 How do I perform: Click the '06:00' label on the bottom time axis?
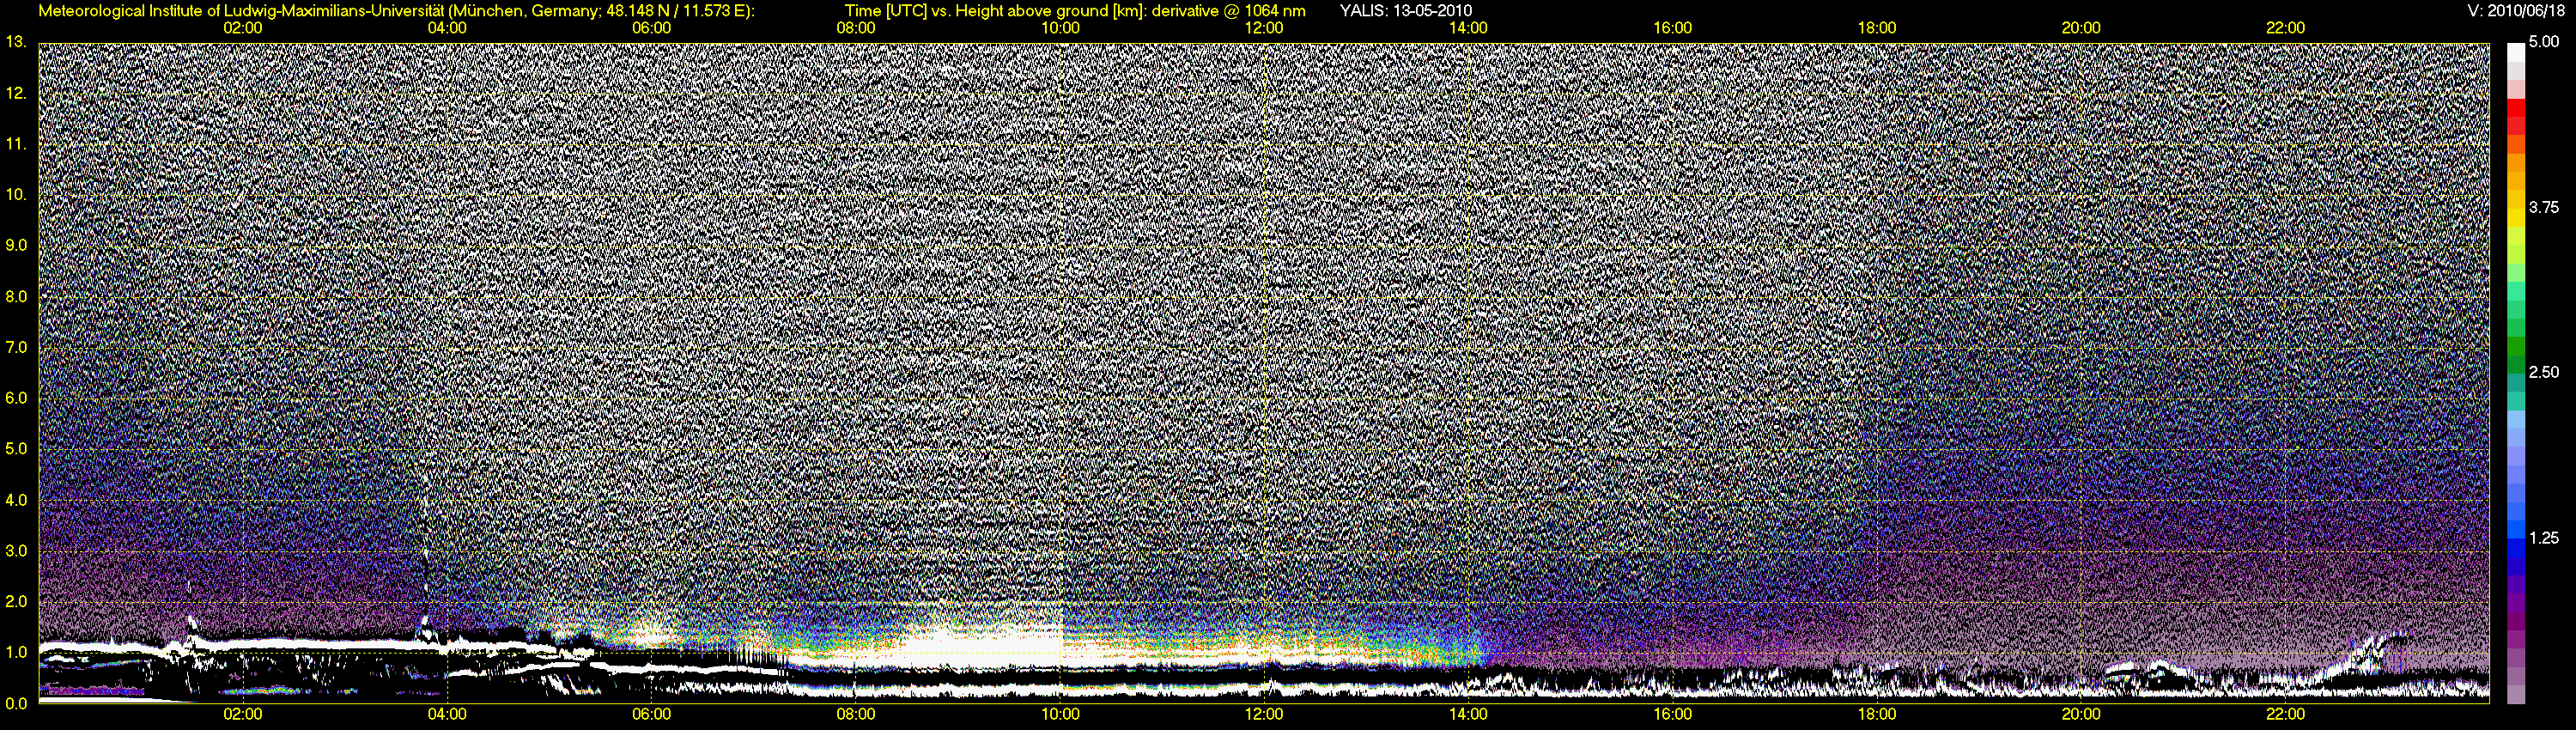point(651,714)
